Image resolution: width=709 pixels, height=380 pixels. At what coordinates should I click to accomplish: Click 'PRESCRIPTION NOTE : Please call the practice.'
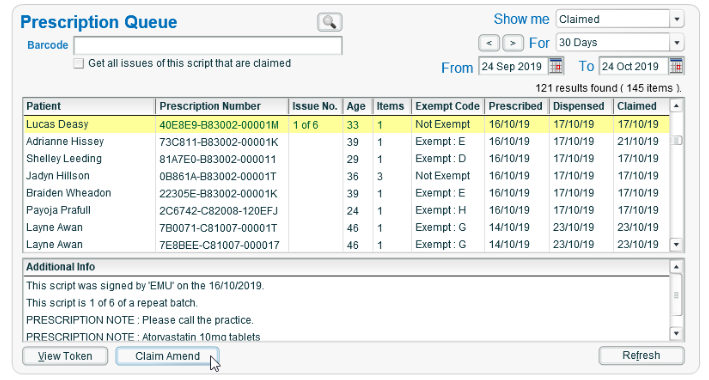pos(140,320)
